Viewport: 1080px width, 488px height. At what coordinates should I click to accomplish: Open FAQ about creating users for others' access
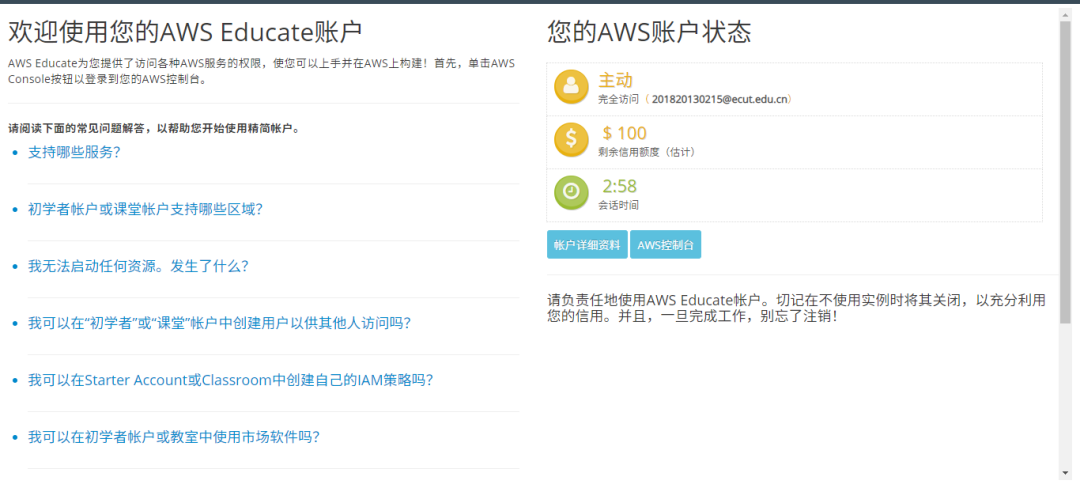[219, 323]
